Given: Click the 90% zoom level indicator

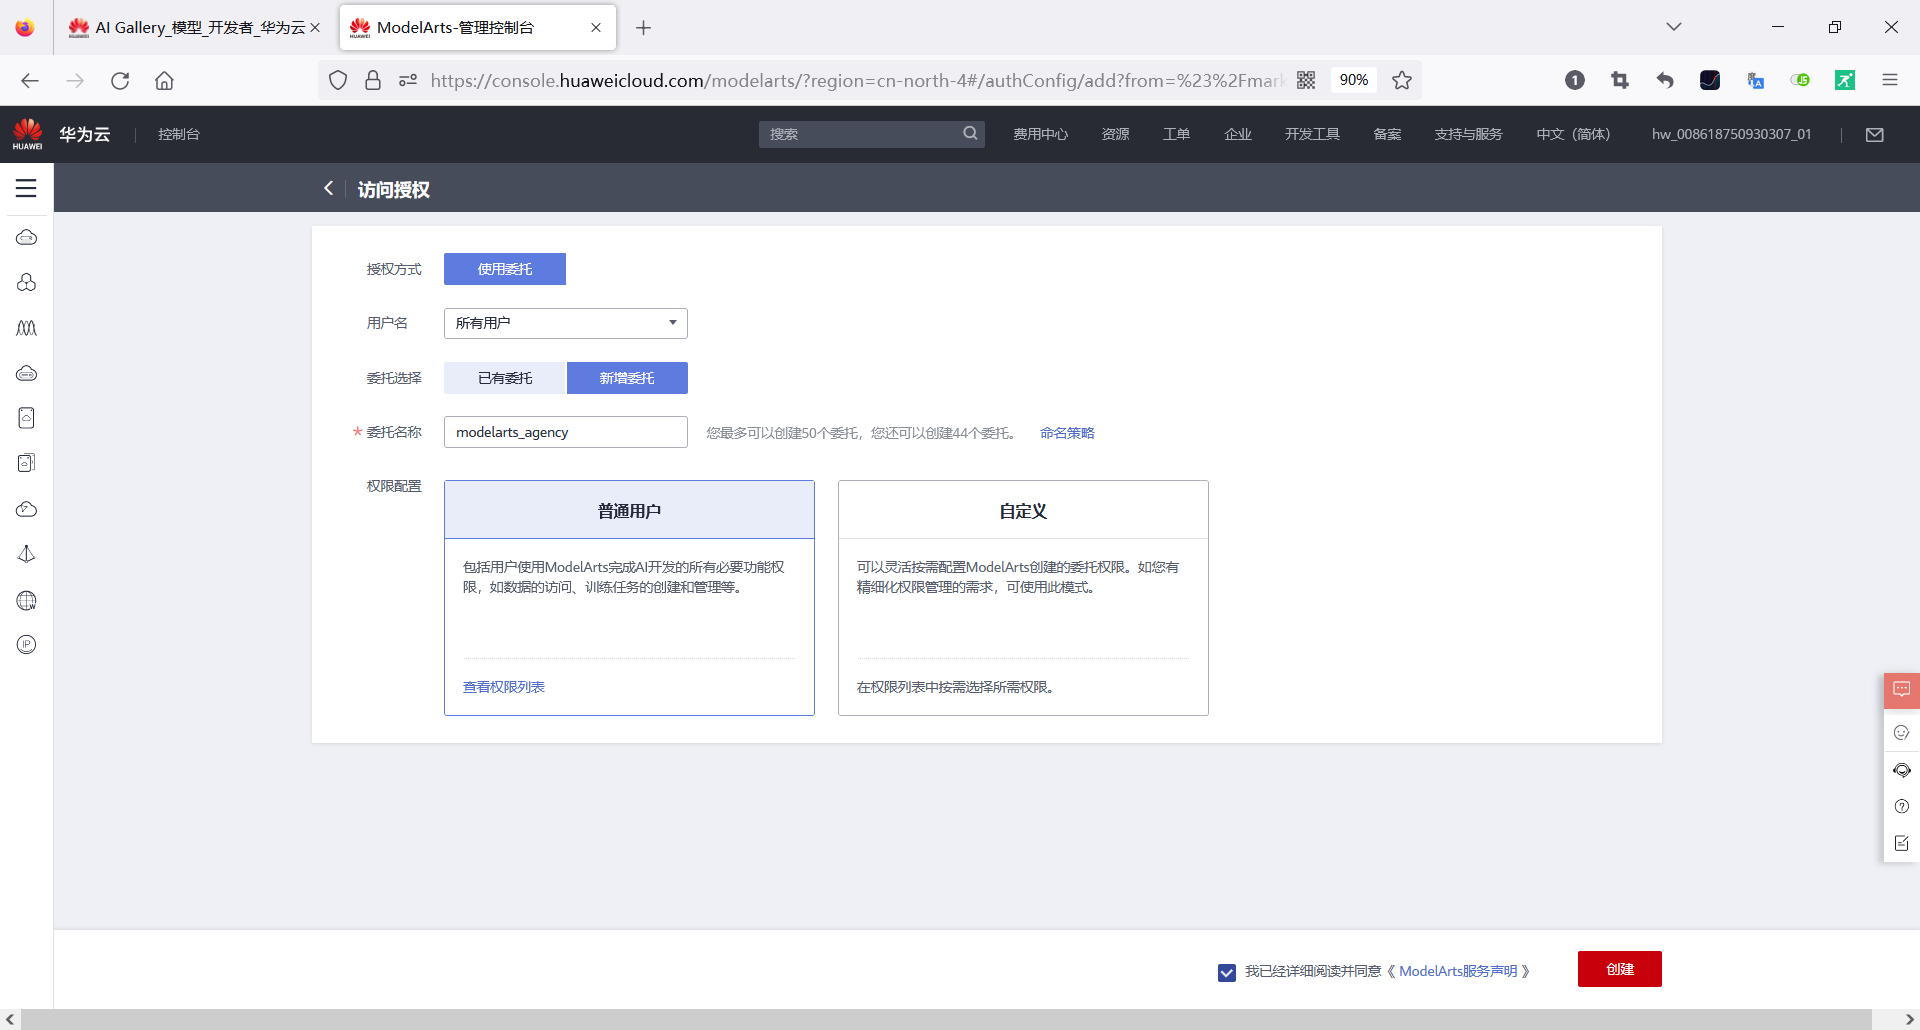Looking at the screenshot, I should coord(1354,80).
